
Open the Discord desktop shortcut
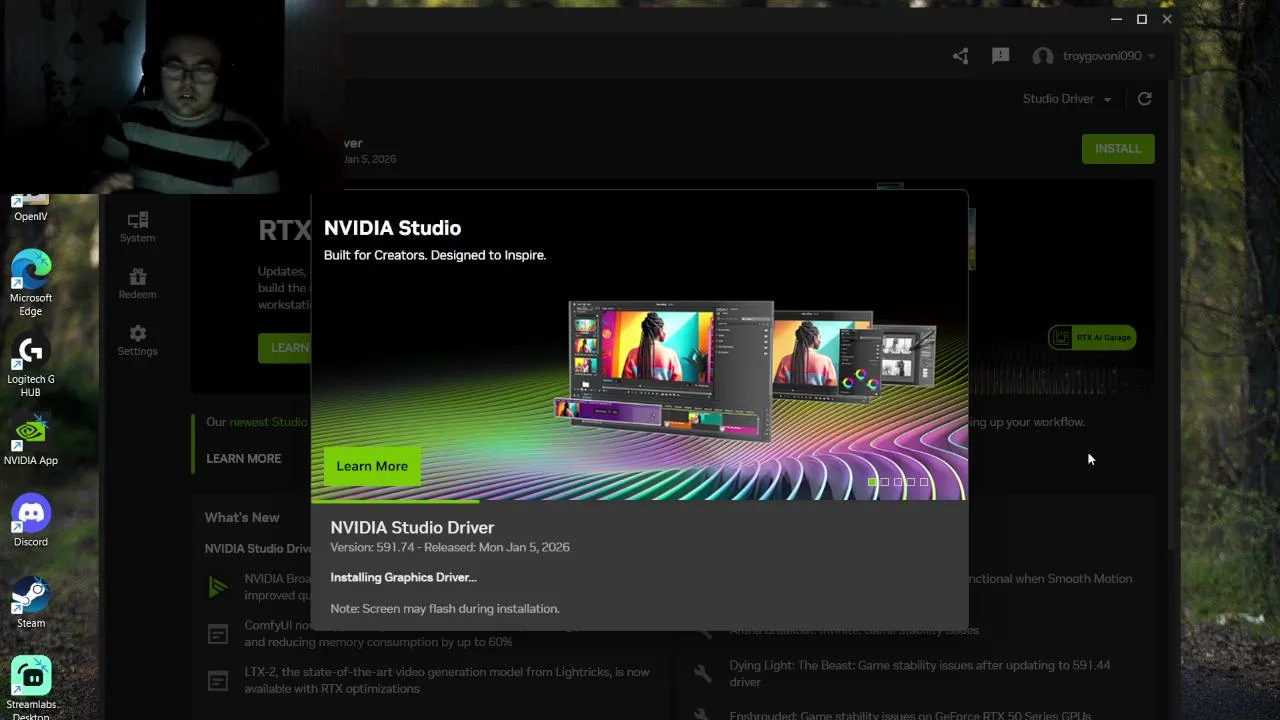tap(31, 521)
